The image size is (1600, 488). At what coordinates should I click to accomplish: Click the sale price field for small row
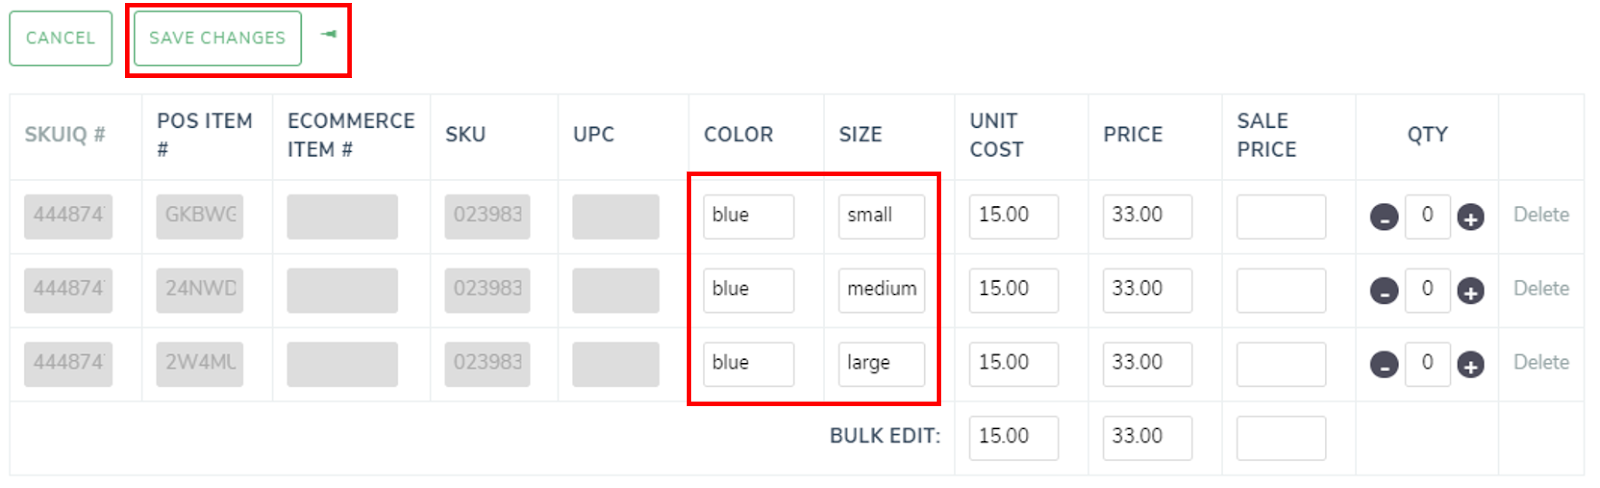pos(1281,216)
